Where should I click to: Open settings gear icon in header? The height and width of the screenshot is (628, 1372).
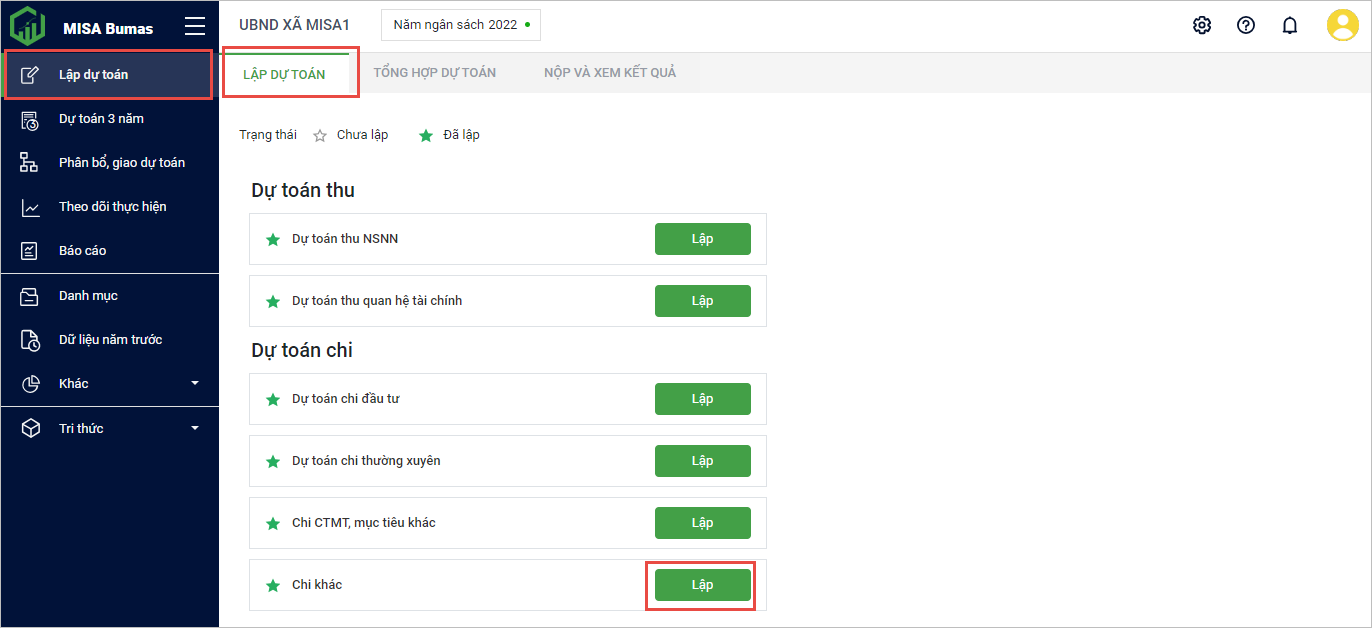1202,25
